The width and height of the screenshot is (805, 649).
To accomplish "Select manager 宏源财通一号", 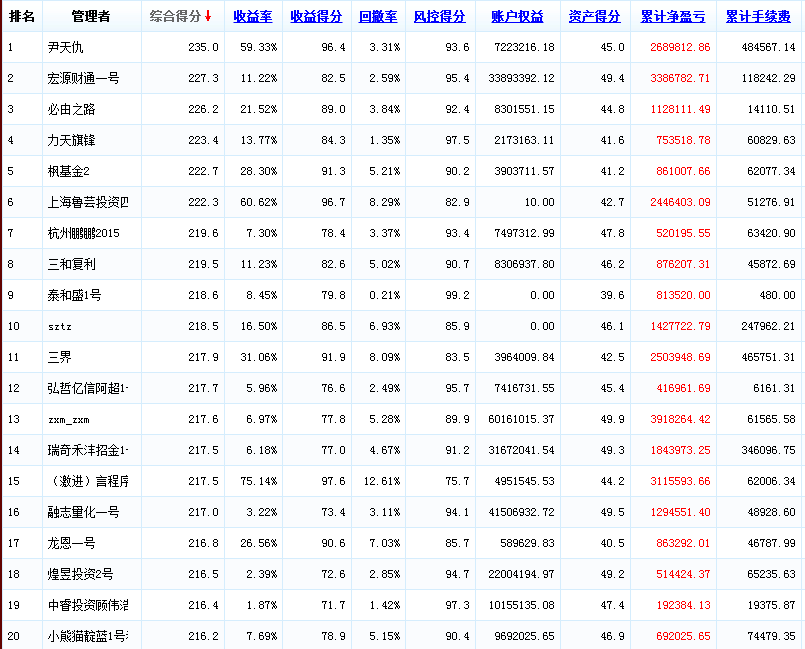I will [83, 78].
